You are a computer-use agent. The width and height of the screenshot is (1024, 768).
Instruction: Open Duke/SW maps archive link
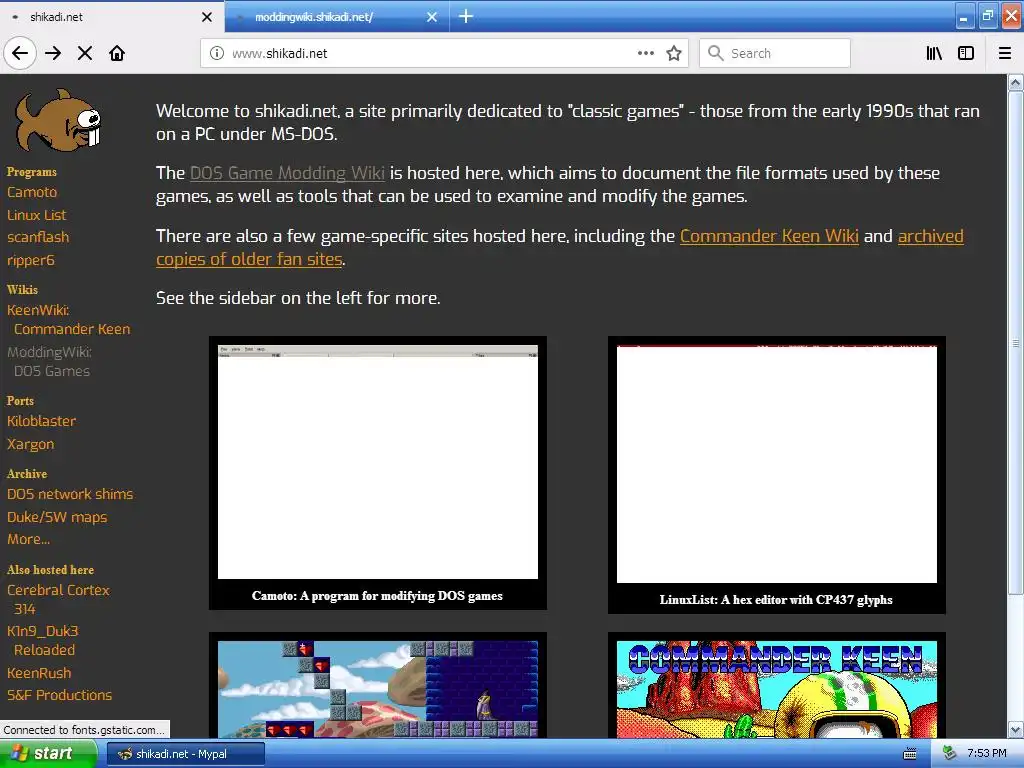57,517
